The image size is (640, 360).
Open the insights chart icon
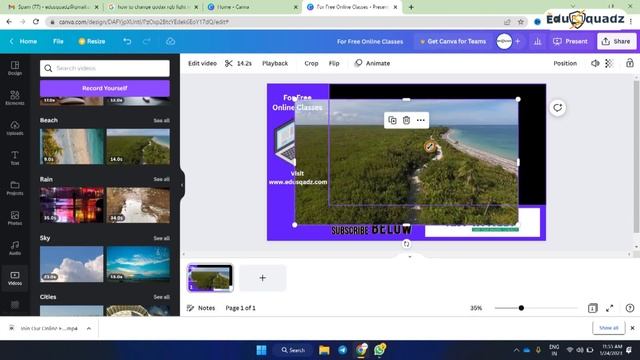click(x=538, y=41)
